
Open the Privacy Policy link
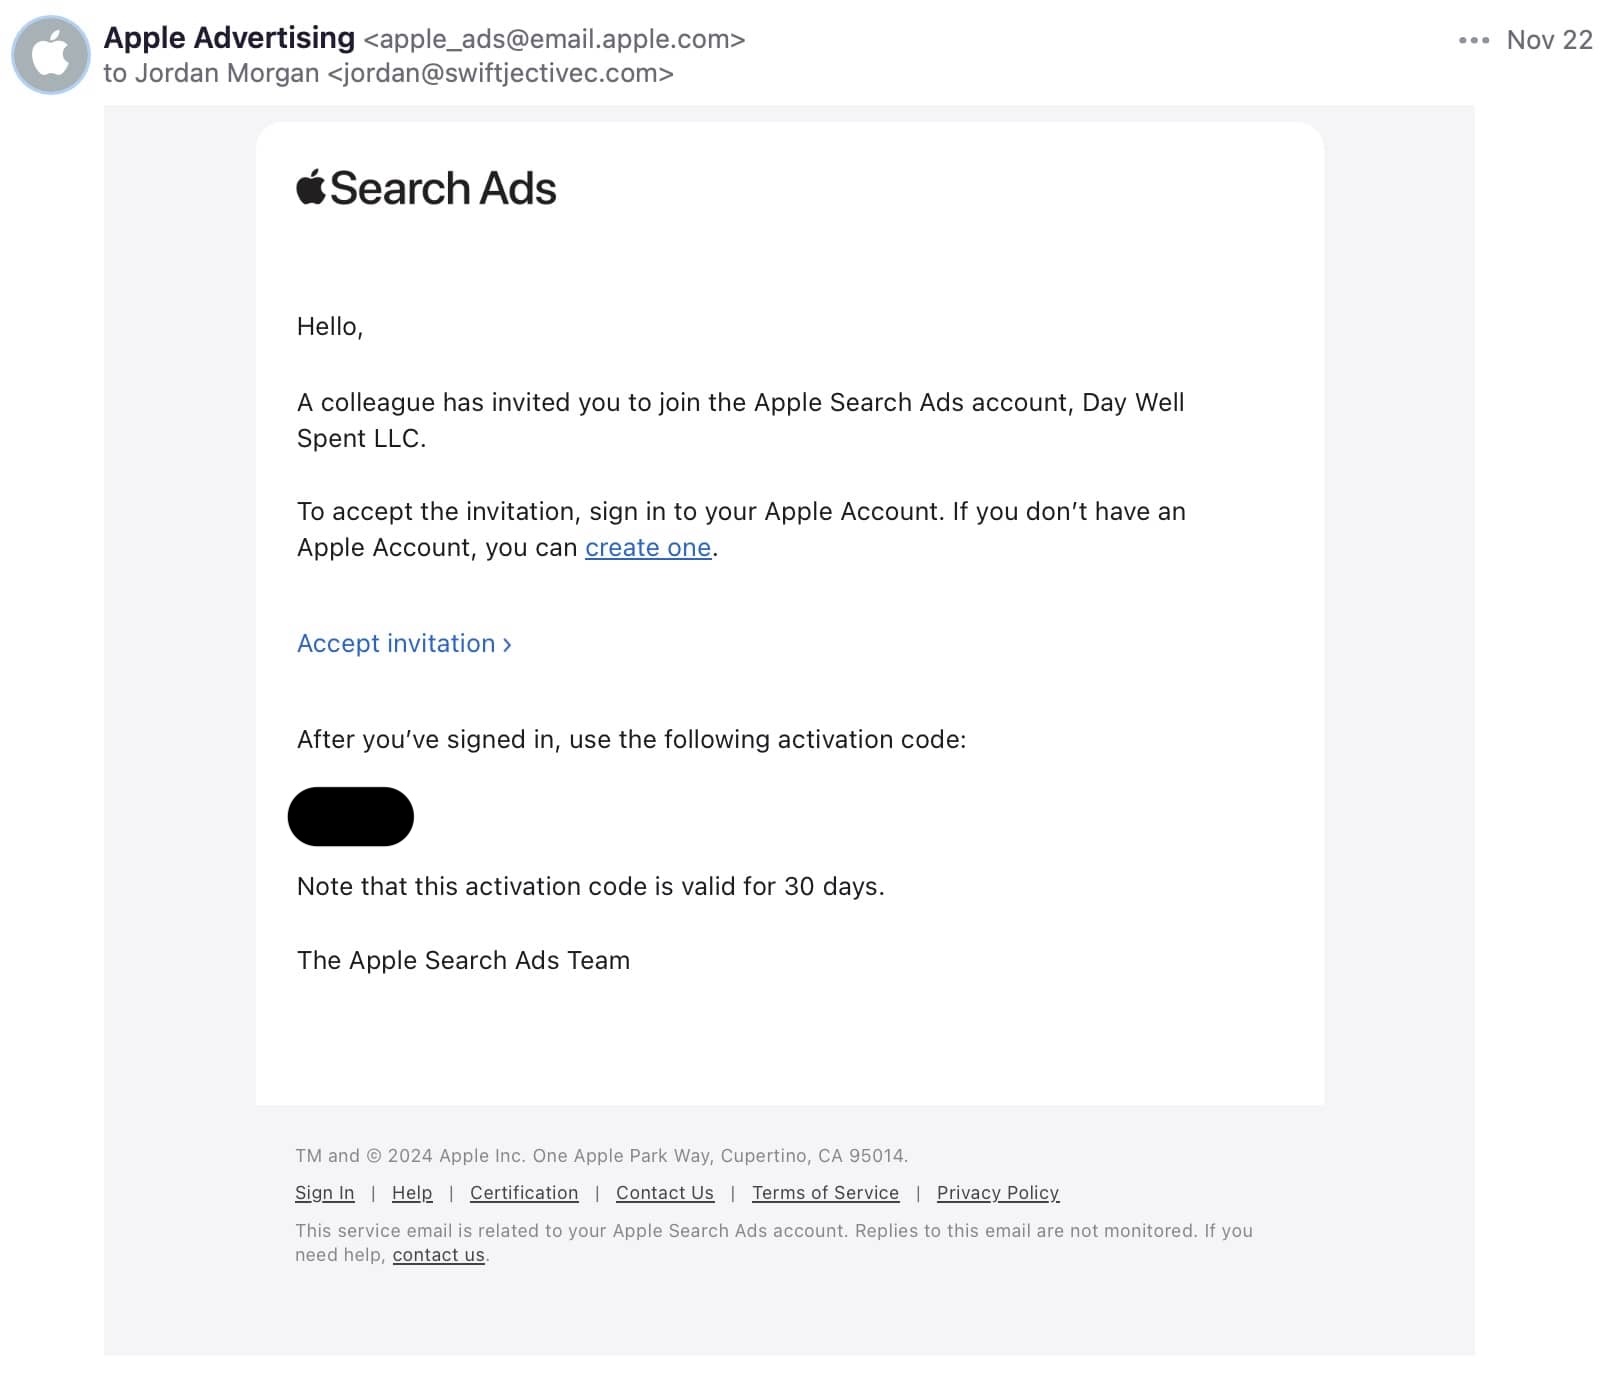(998, 1193)
